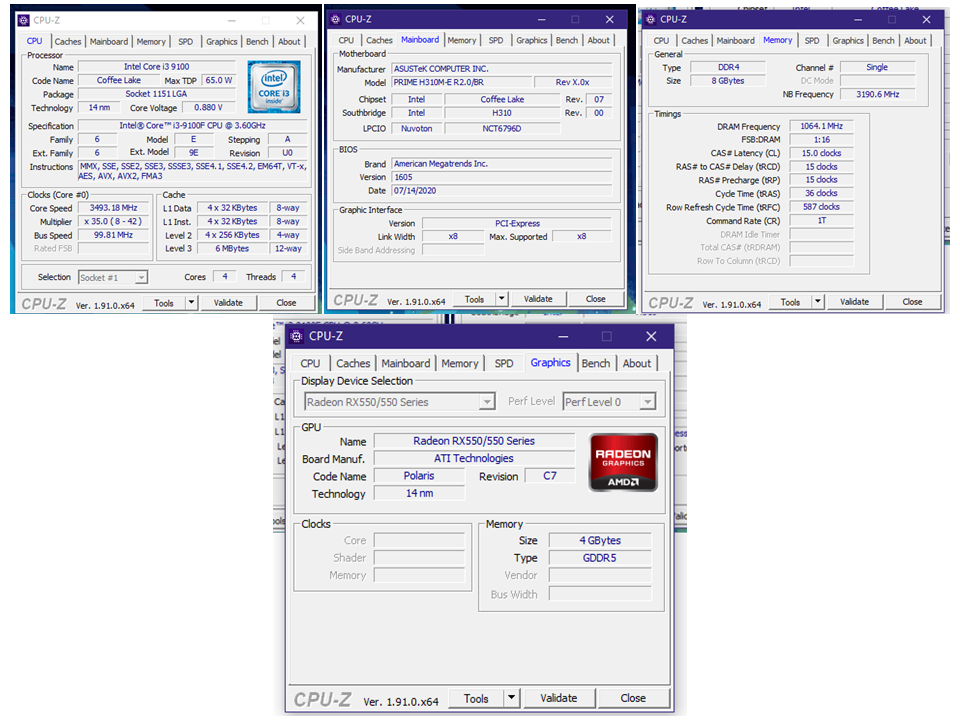This screenshot has width=960, height=720.
Task: Click the NB Frequency value 3190.6 MHz
Action: click(x=877, y=94)
